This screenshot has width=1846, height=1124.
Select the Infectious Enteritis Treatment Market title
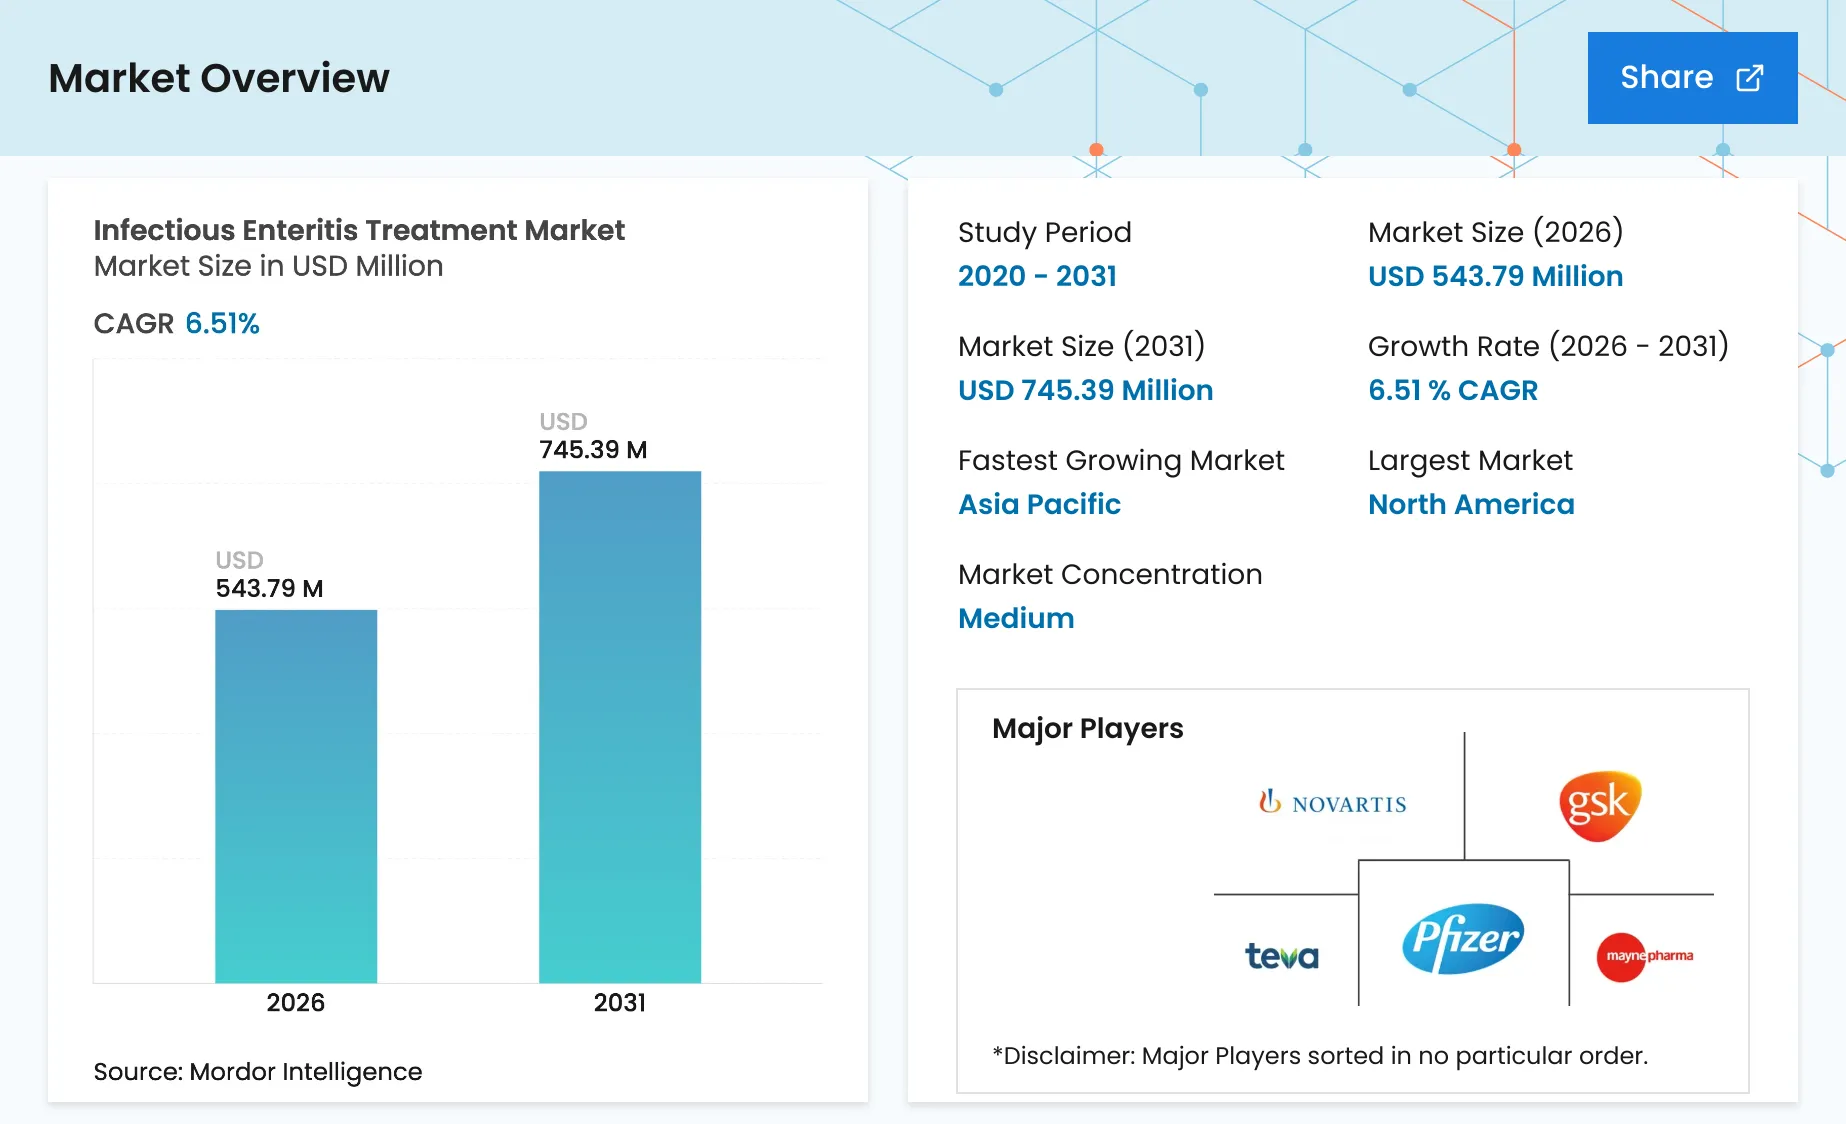pos(359,230)
